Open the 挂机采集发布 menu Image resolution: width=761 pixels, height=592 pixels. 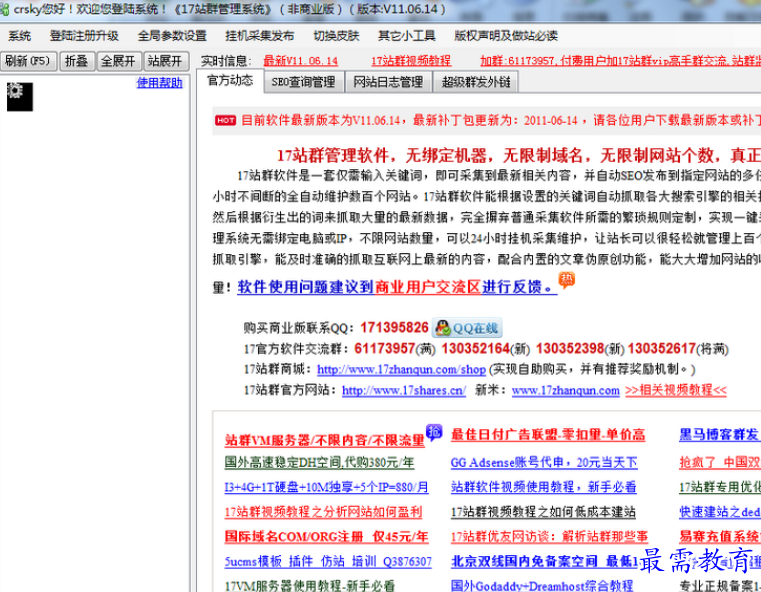260,36
